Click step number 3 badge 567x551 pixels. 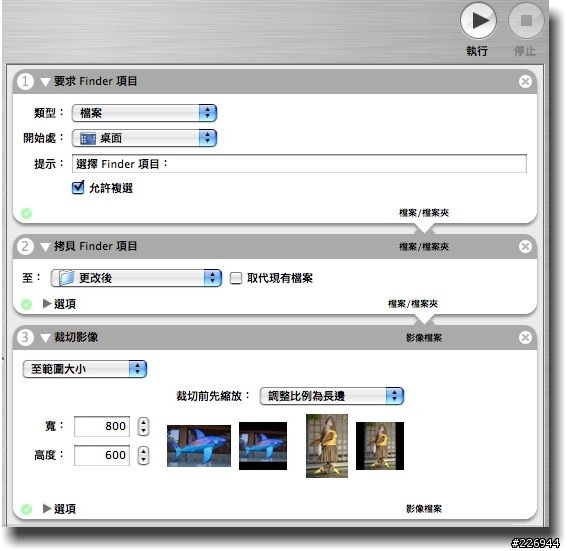pyautogui.click(x=25, y=337)
